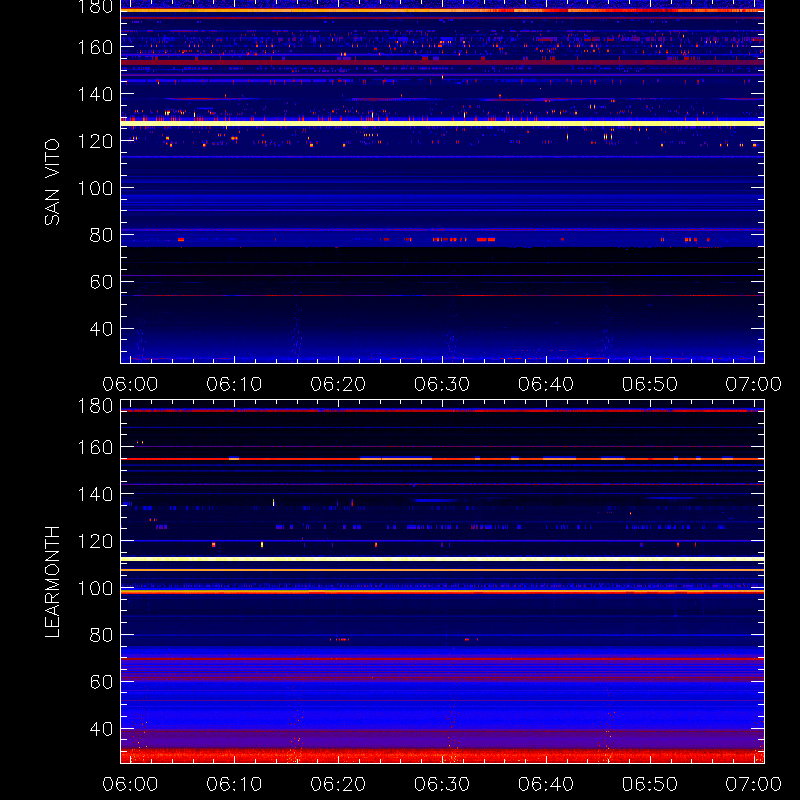
Task: Click the 06:50 time label under Learmonth plot
Action: pyautogui.click(x=649, y=784)
